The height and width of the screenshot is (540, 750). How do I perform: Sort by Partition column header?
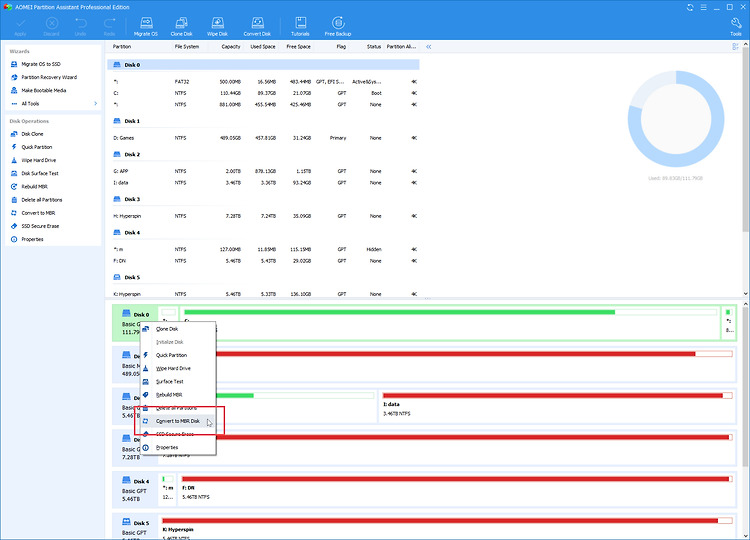point(121,47)
